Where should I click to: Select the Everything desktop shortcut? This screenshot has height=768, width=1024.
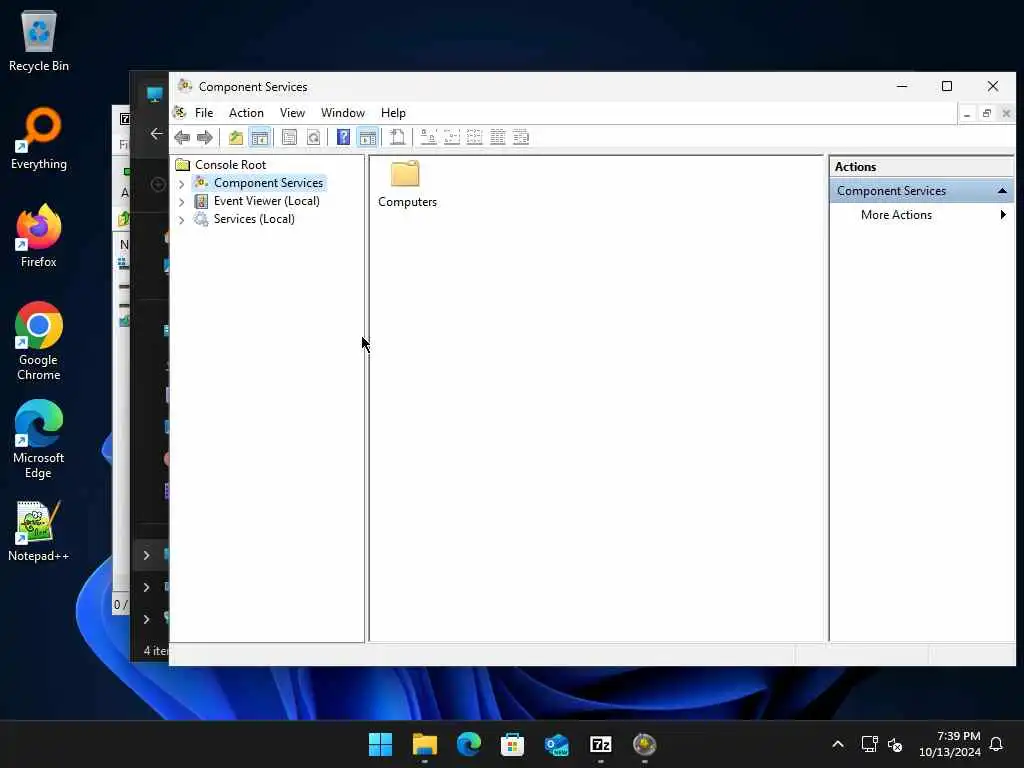[39, 138]
